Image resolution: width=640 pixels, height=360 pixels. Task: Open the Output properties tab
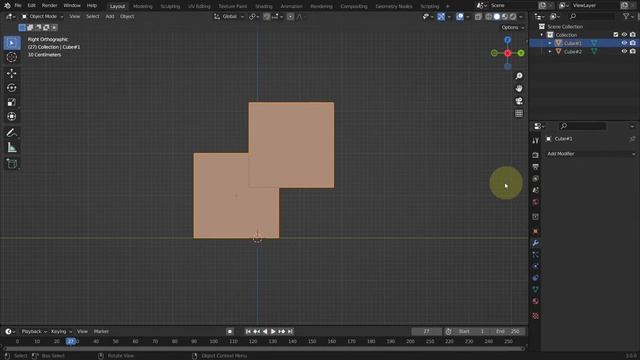536,167
